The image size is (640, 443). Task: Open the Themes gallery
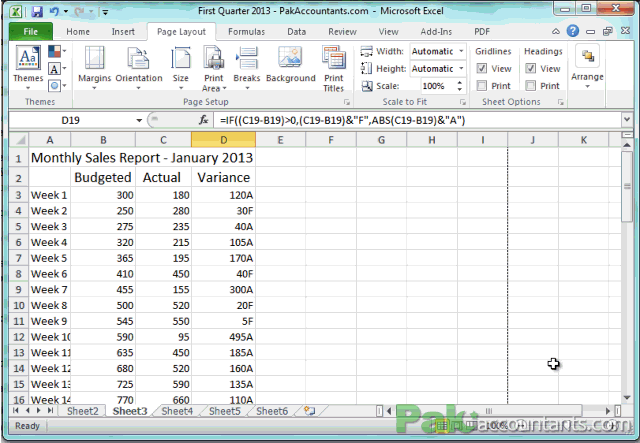point(28,68)
